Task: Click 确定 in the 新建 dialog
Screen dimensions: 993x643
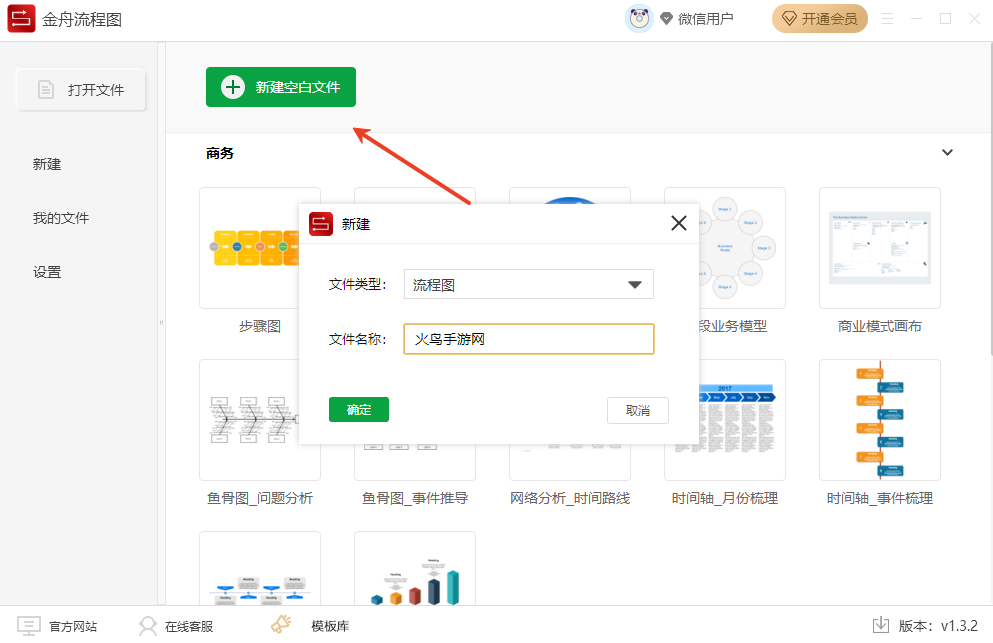Action: click(x=359, y=409)
